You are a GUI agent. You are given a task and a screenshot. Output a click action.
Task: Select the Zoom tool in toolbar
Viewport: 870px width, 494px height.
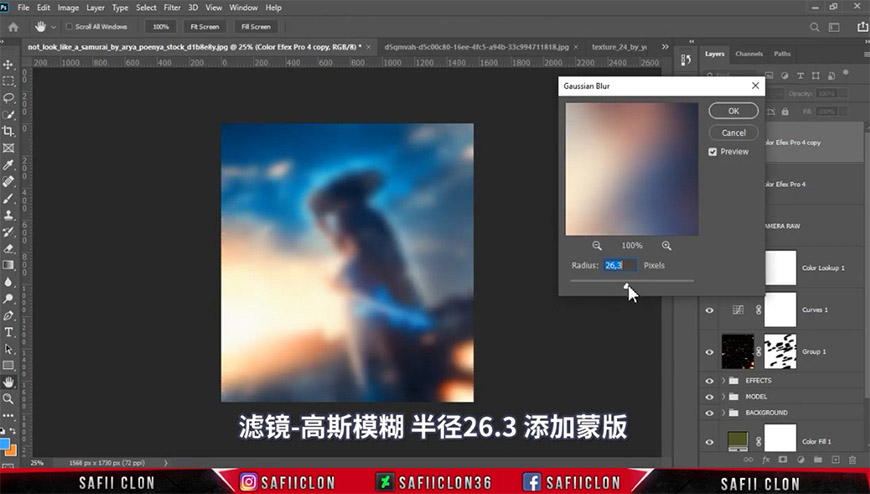tap(8, 399)
